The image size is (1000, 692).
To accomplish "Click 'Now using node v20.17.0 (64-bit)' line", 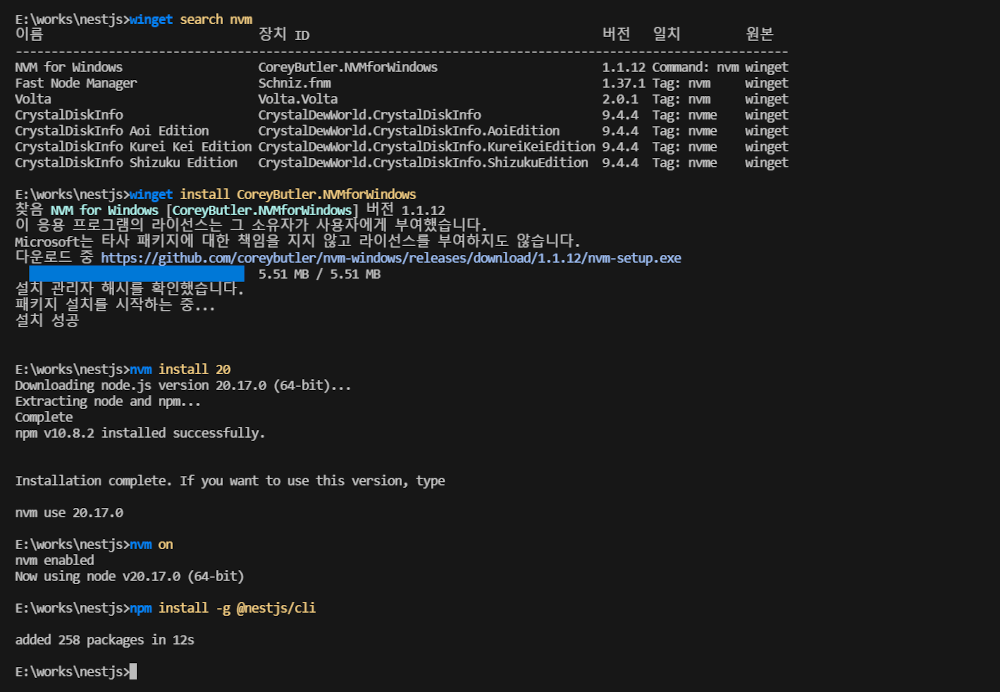I will click(x=129, y=577).
